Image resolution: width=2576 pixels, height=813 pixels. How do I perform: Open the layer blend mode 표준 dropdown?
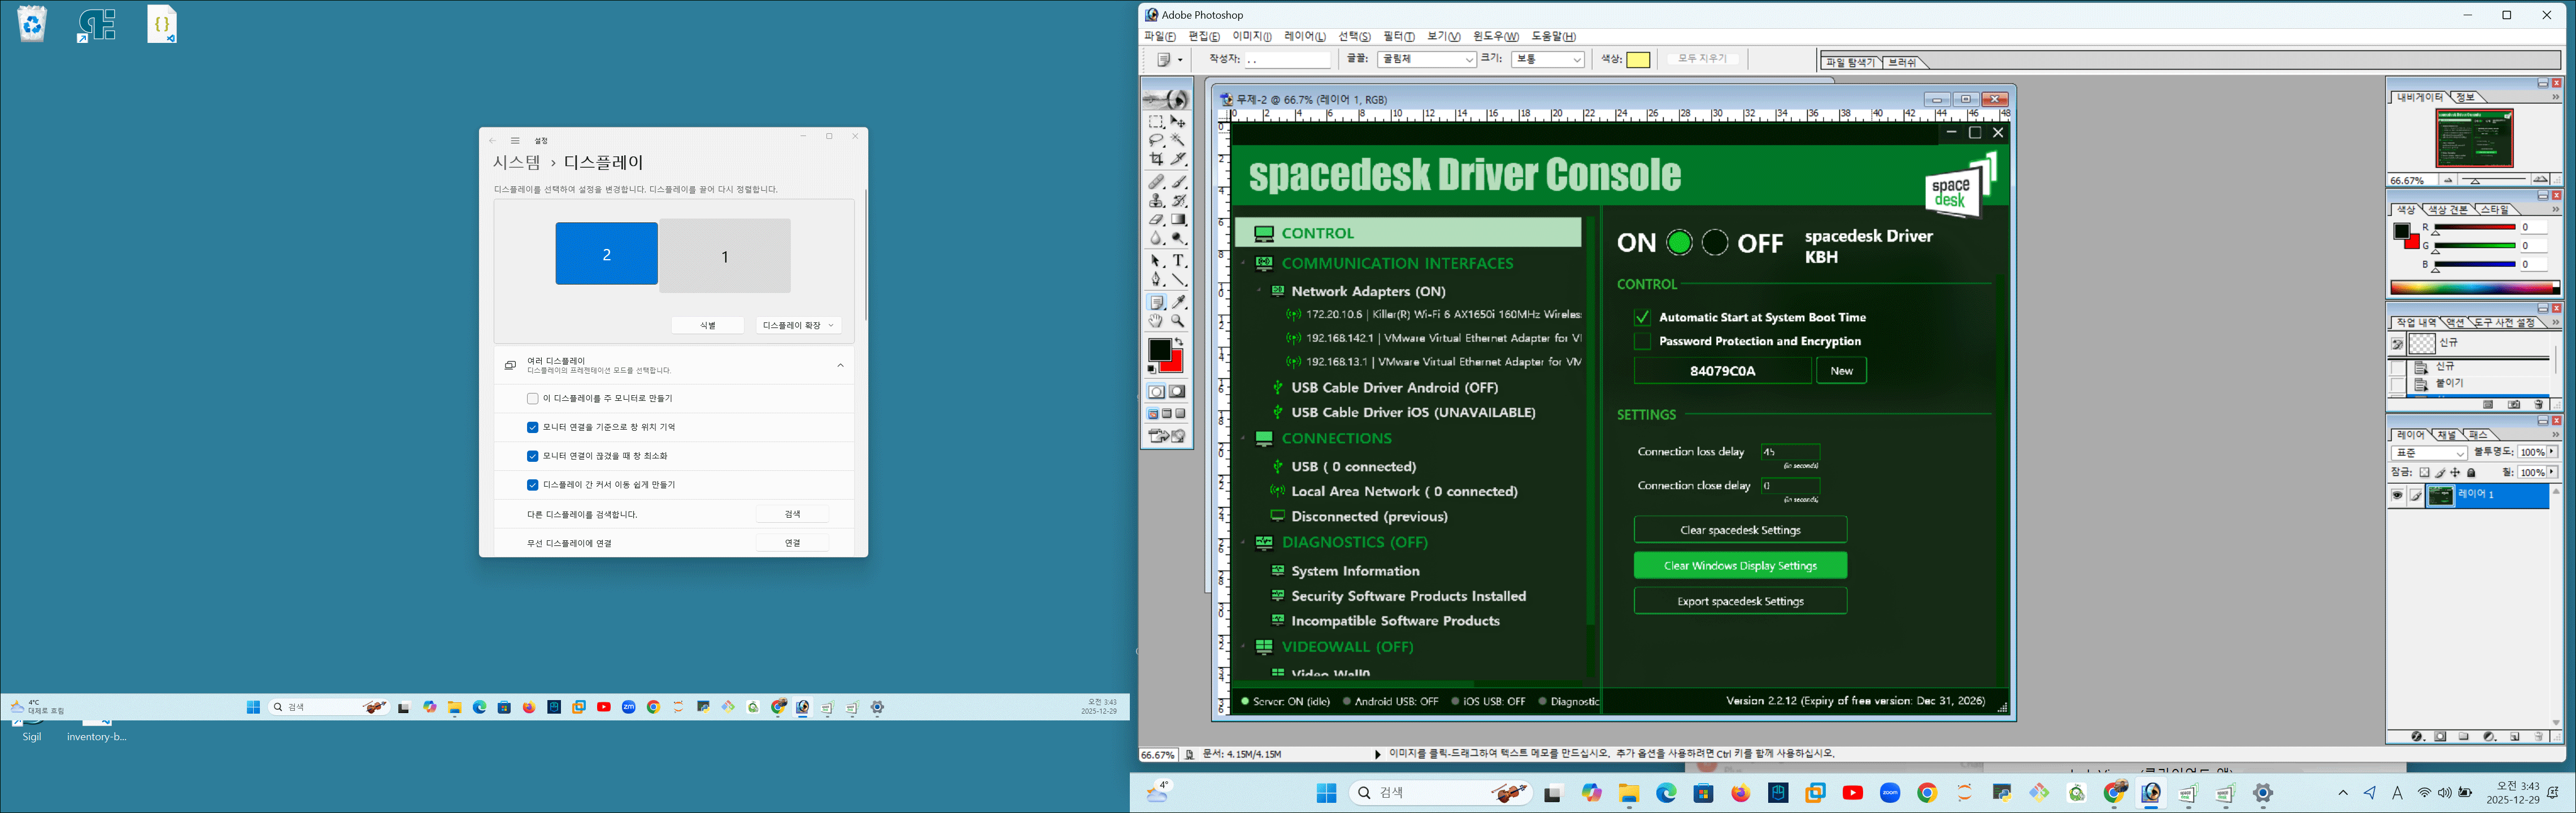point(2430,453)
